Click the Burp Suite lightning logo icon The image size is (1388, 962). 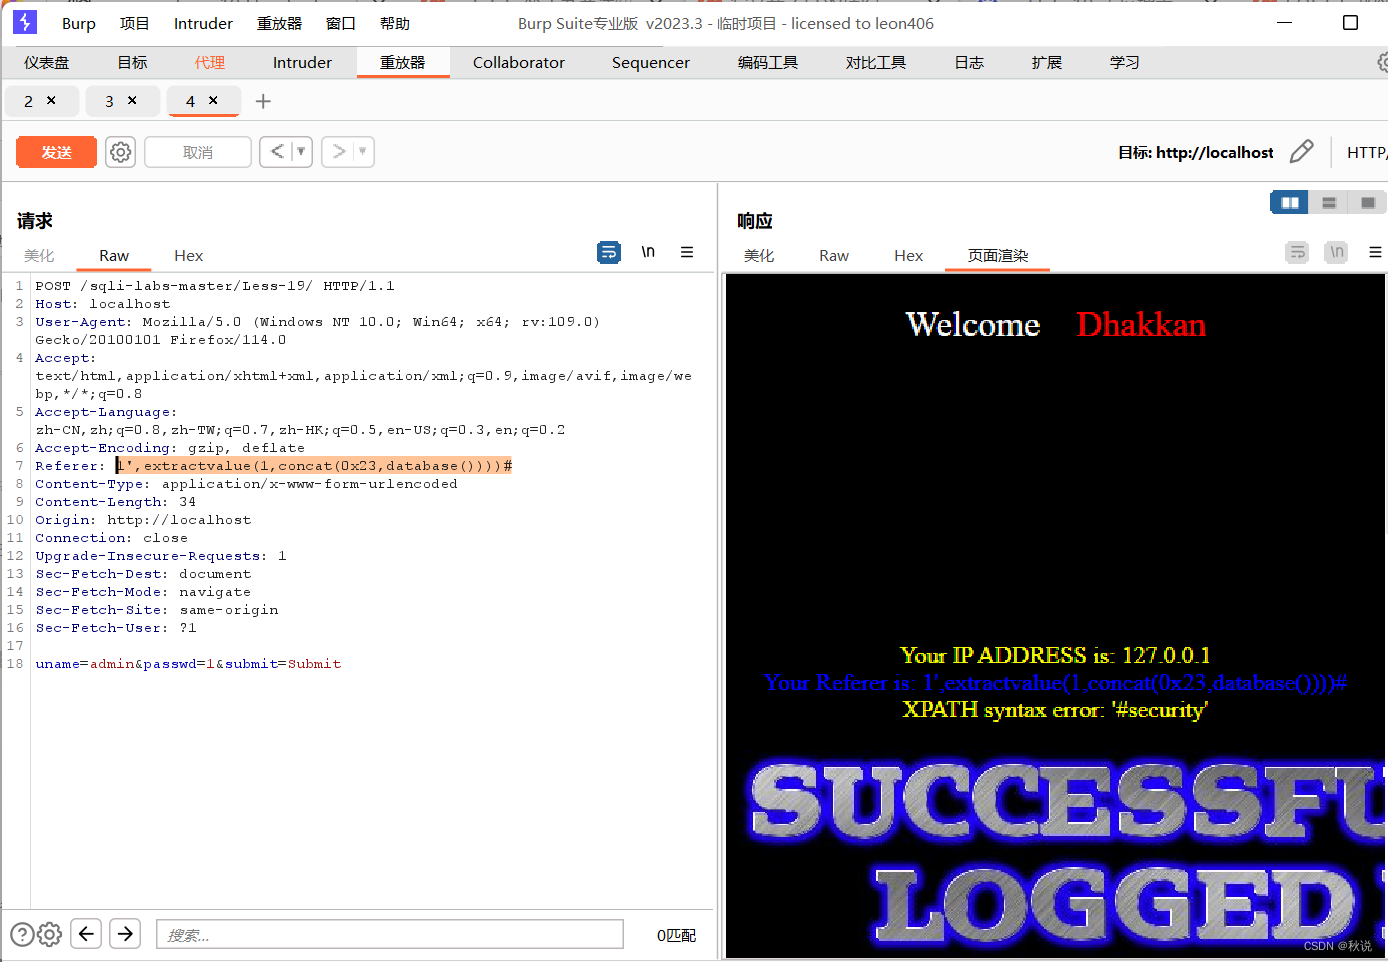(x=25, y=22)
